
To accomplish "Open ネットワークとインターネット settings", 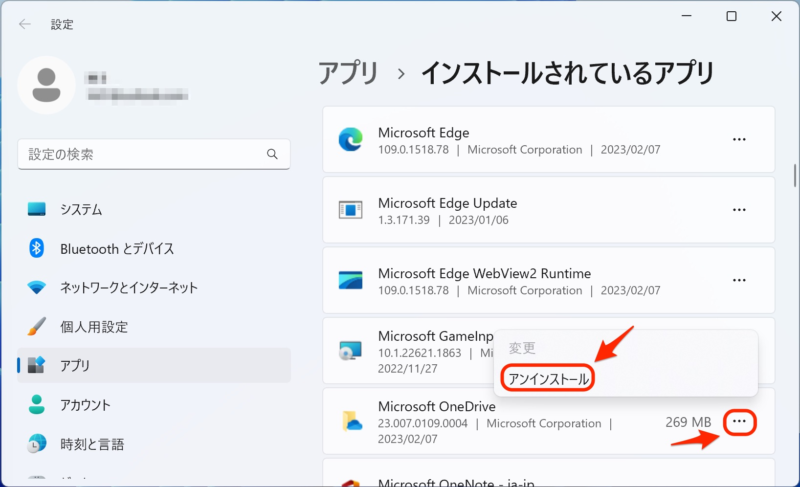I will tap(154, 287).
